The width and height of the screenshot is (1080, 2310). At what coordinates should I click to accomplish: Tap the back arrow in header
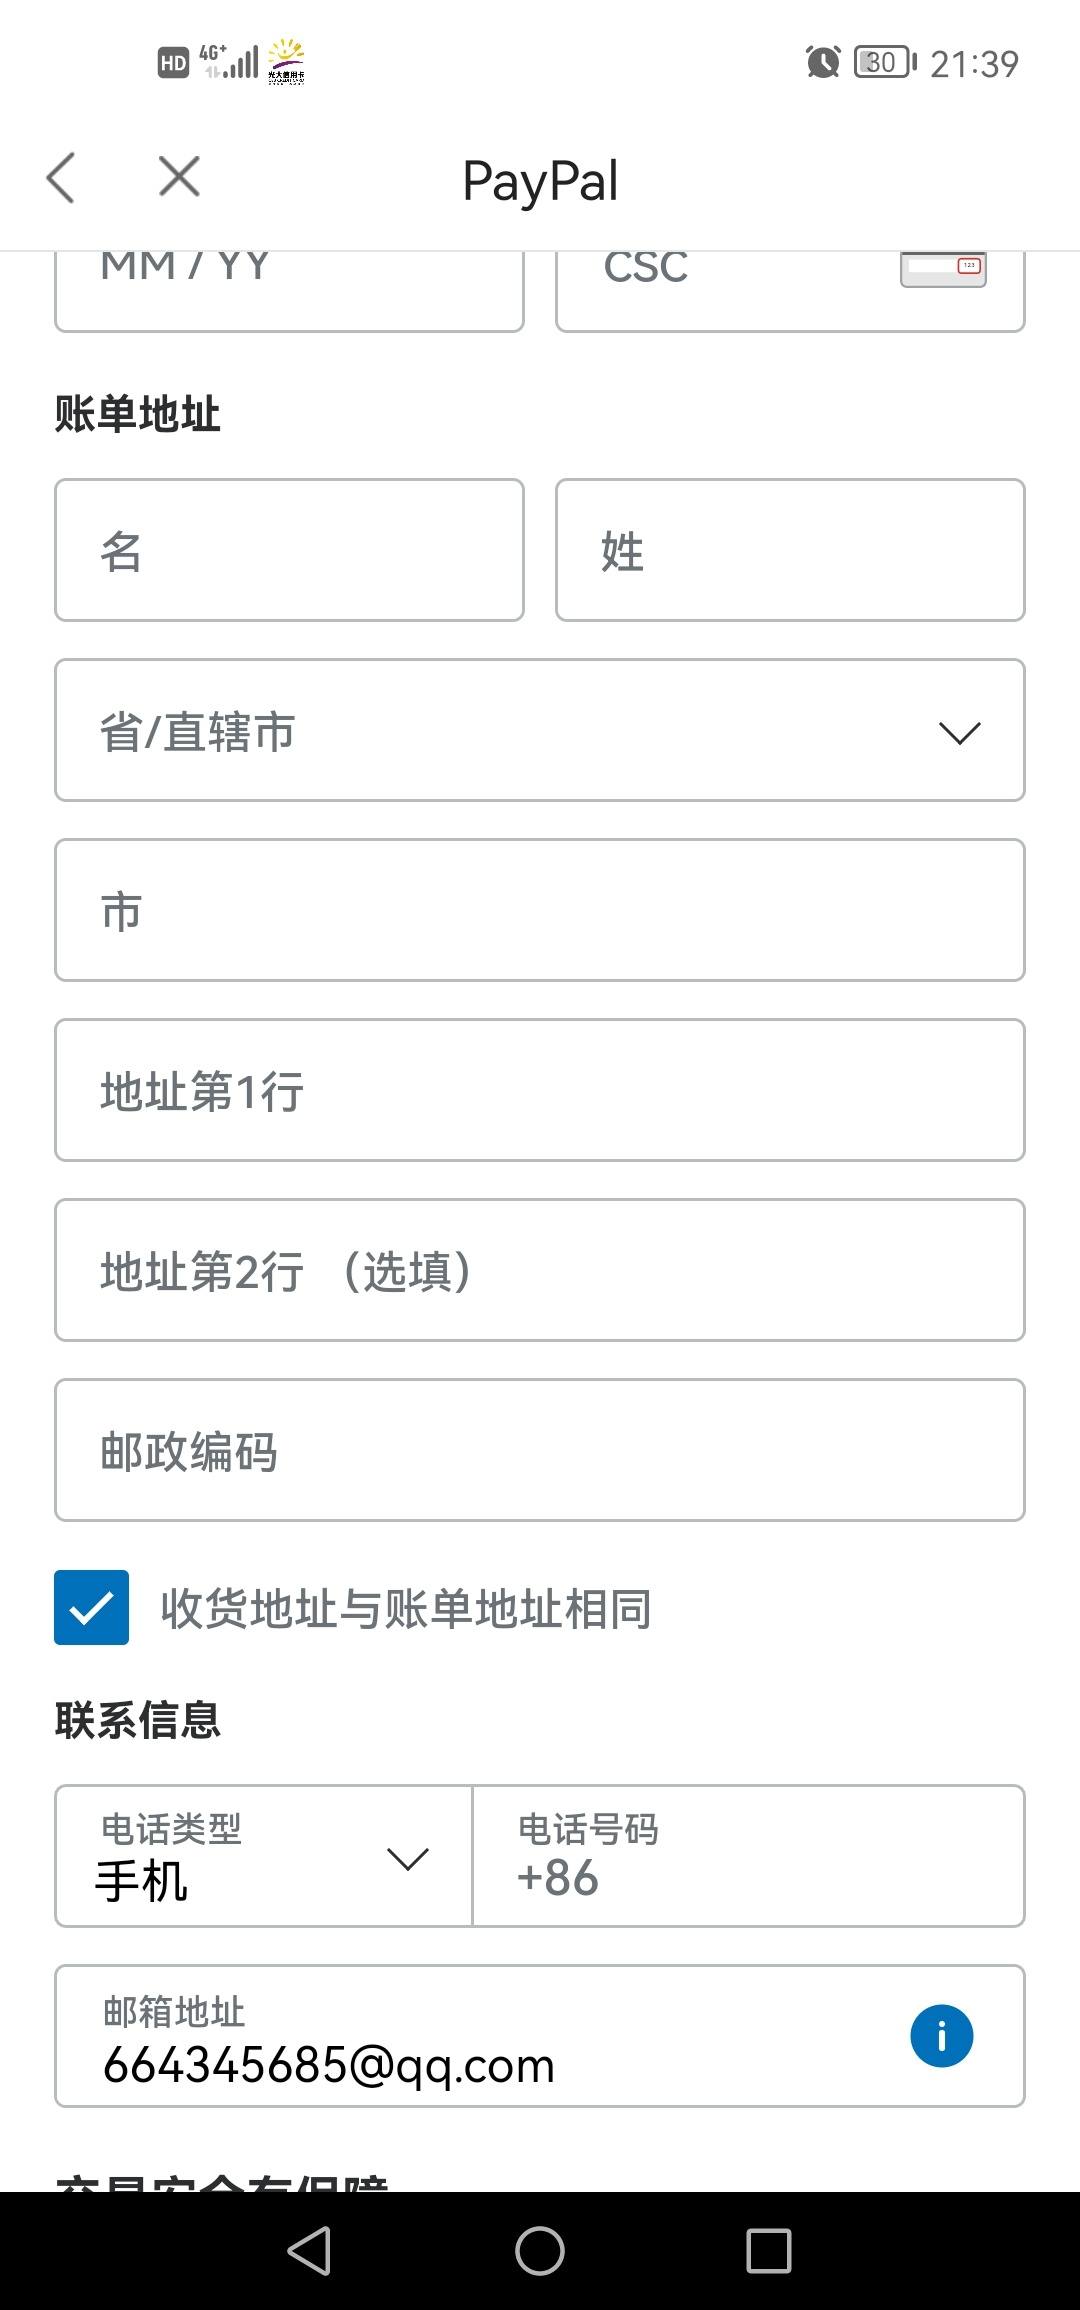point(61,178)
